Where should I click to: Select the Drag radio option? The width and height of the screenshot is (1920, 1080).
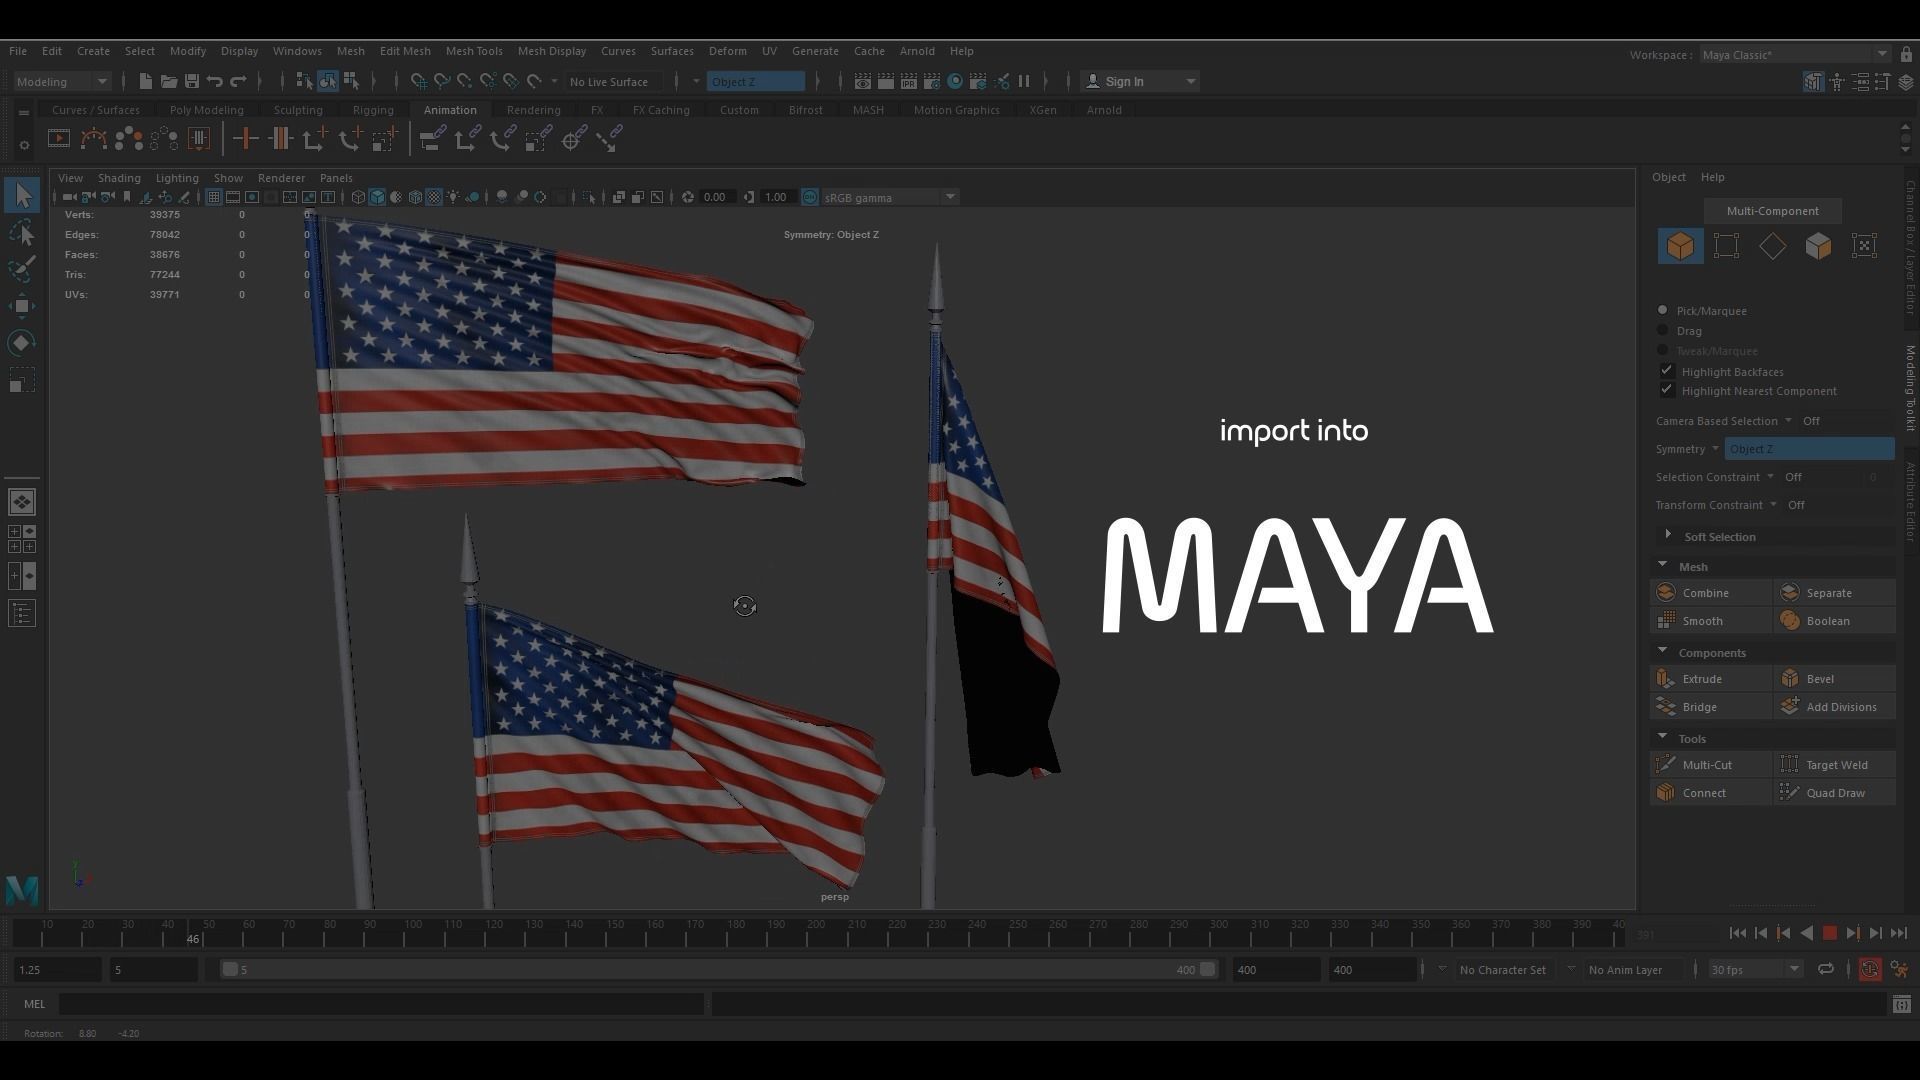coord(1663,330)
